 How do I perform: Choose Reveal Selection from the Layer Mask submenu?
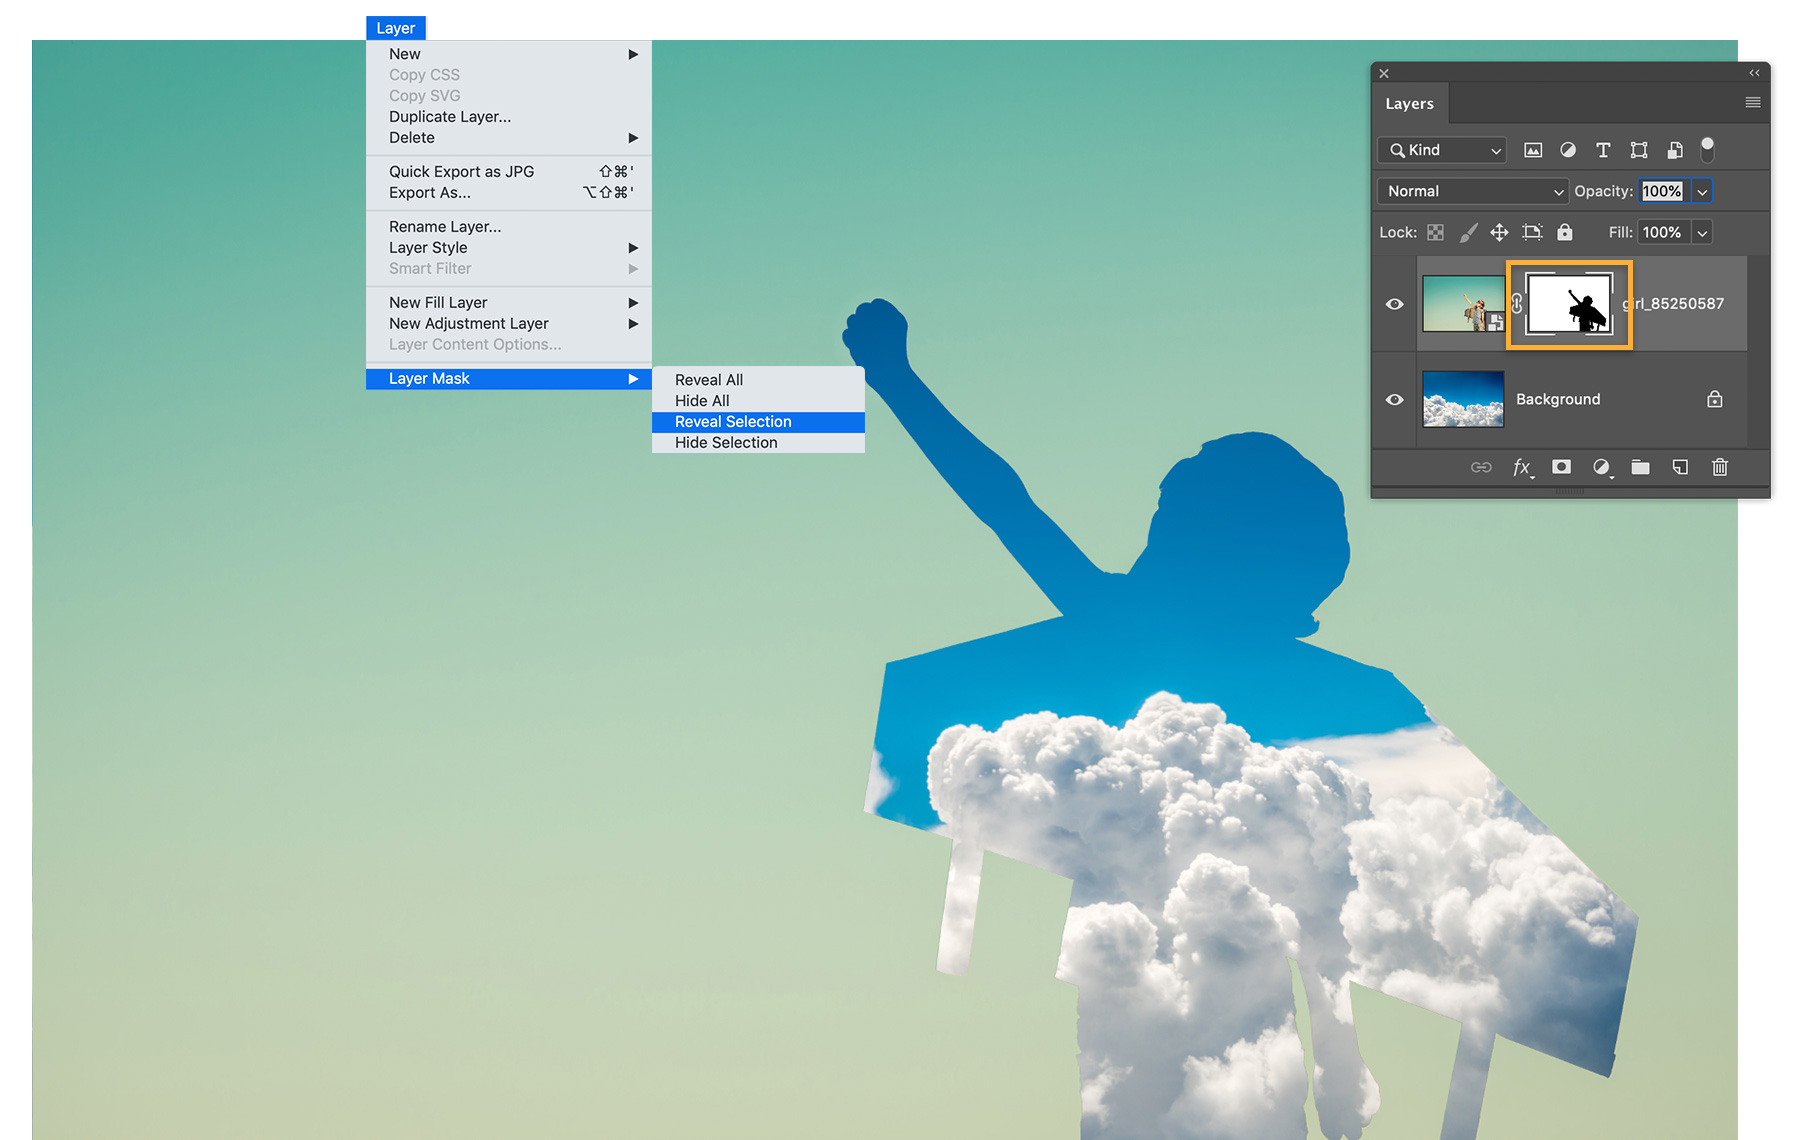pyautogui.click(x=733, y=421)
